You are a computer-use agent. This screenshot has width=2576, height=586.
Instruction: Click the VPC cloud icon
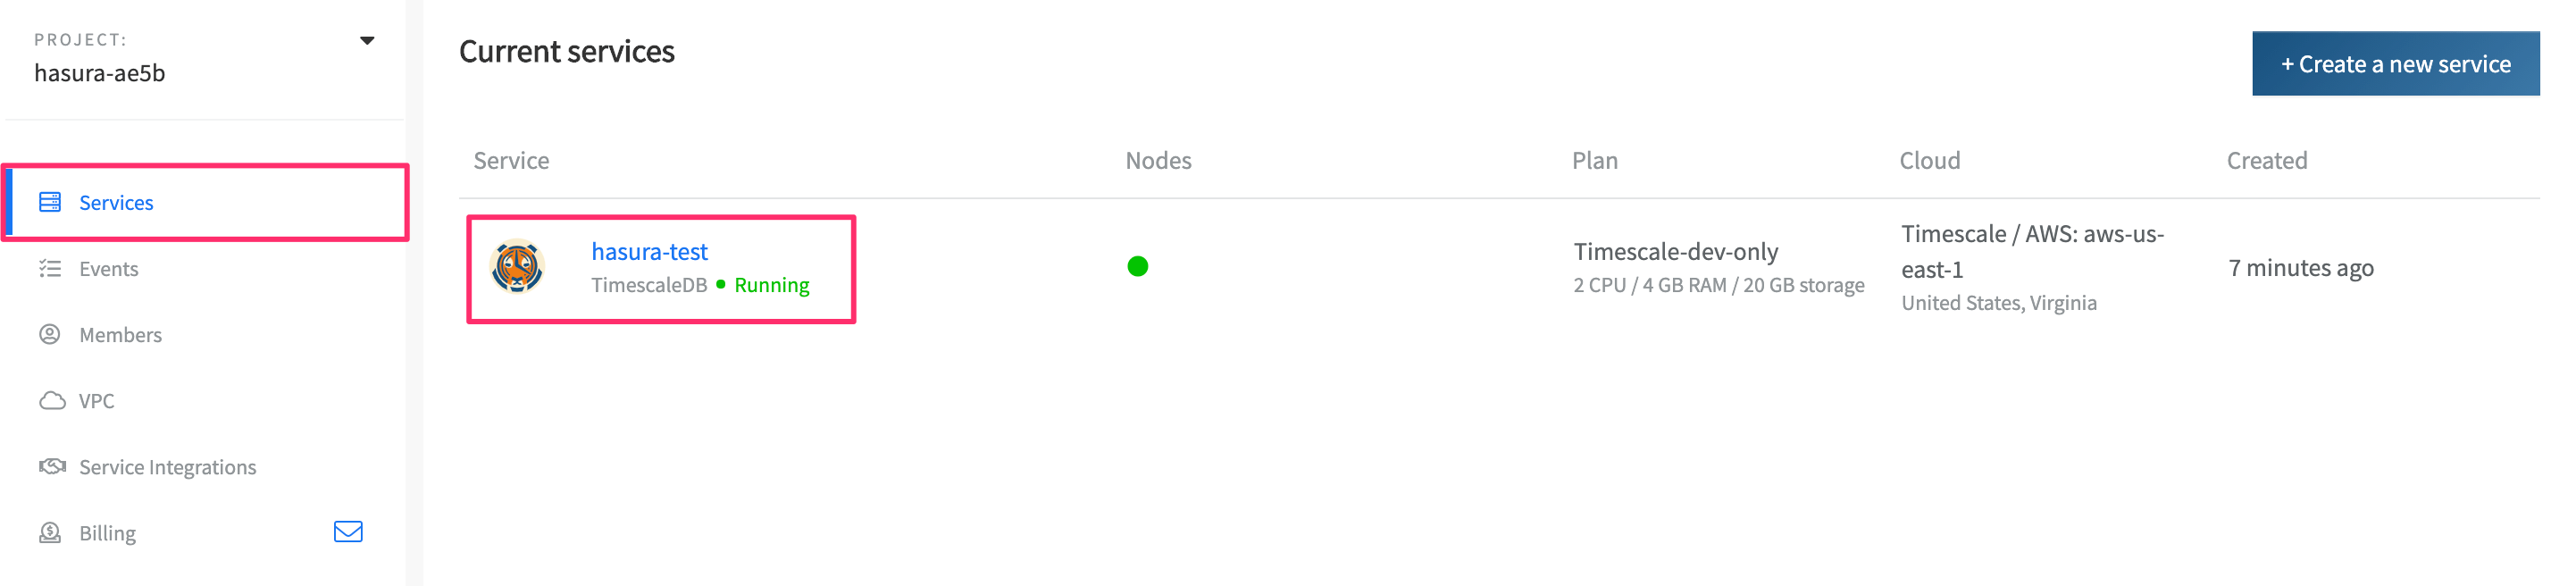(x=52, y=401)
